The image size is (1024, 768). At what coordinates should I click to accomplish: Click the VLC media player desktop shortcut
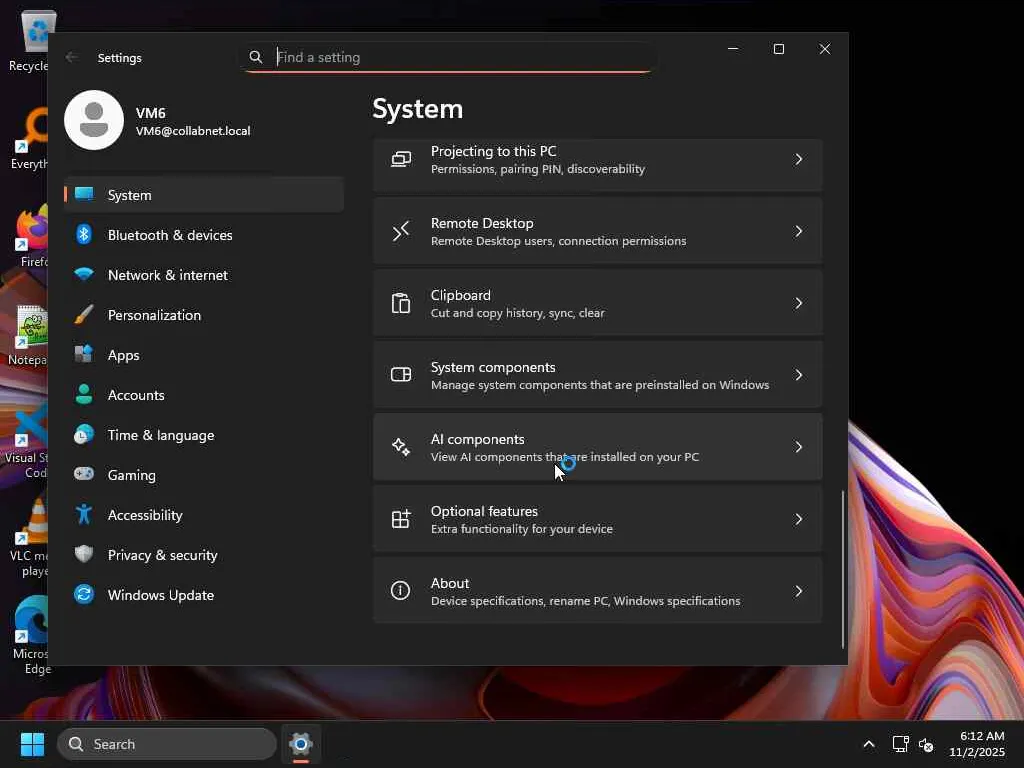click(x=29, y=539)
